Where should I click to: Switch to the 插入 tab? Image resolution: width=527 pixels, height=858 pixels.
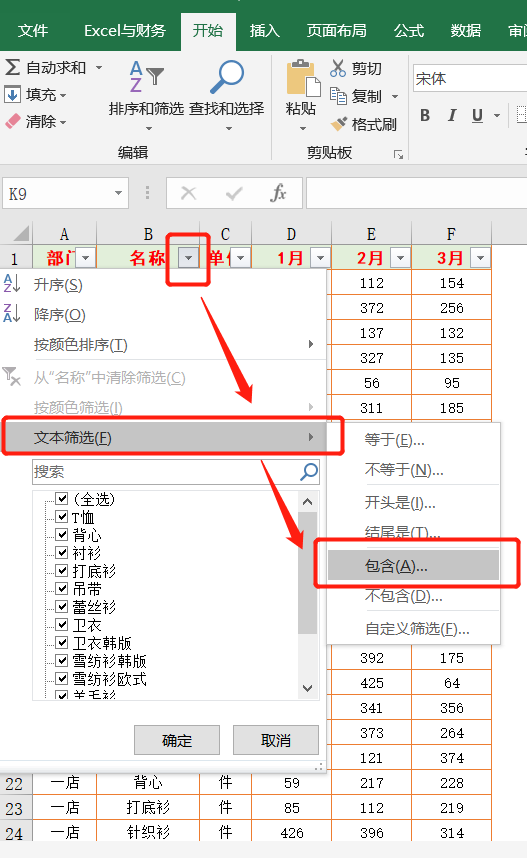(265, 31)
